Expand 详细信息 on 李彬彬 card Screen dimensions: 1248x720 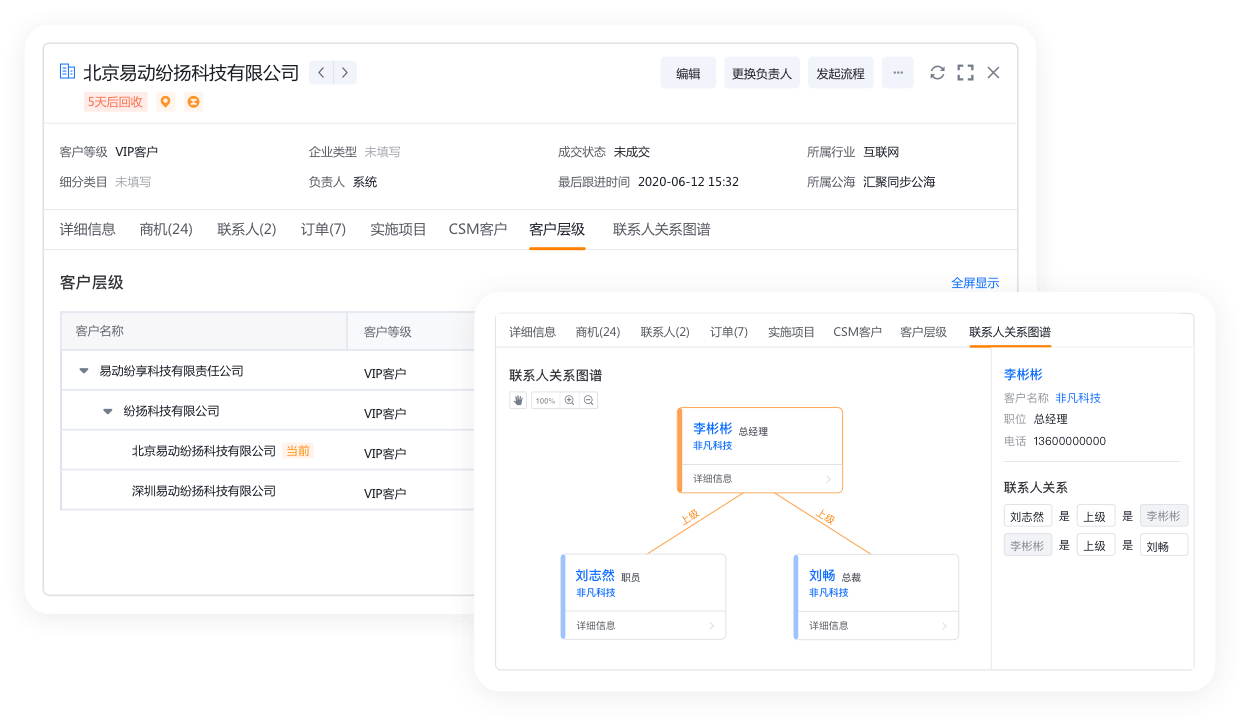coord(760,479)
